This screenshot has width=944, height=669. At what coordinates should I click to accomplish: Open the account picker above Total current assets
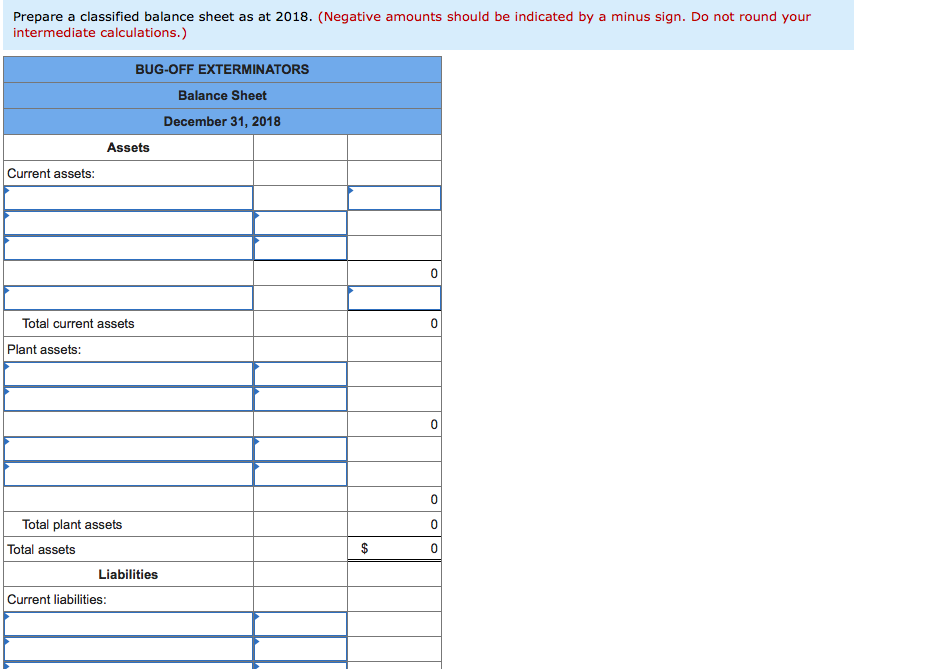128,297
